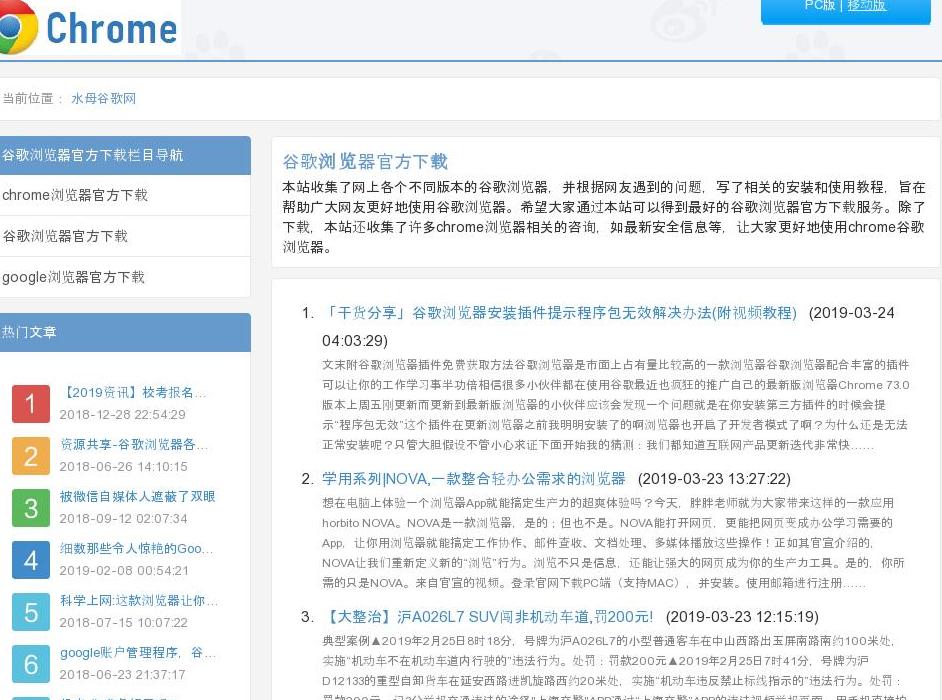Click the green number 3 rank badge
This screenshot has width=942, height=700.
click(31, 508)
